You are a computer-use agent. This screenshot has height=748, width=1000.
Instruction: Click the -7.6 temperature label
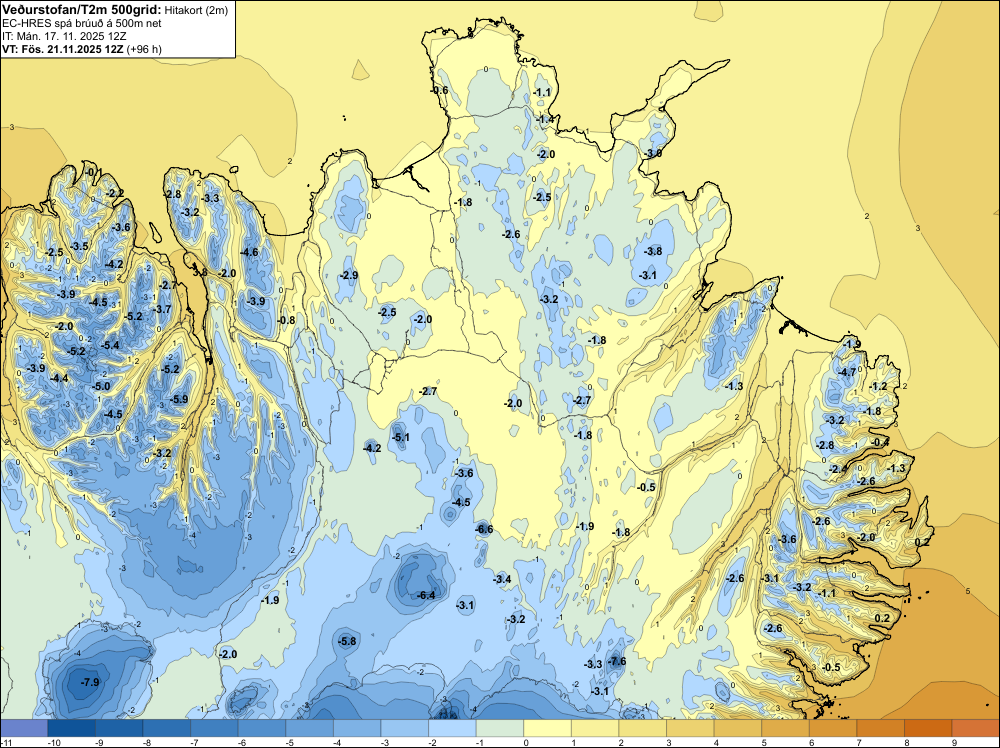click(x=617, y=661)
